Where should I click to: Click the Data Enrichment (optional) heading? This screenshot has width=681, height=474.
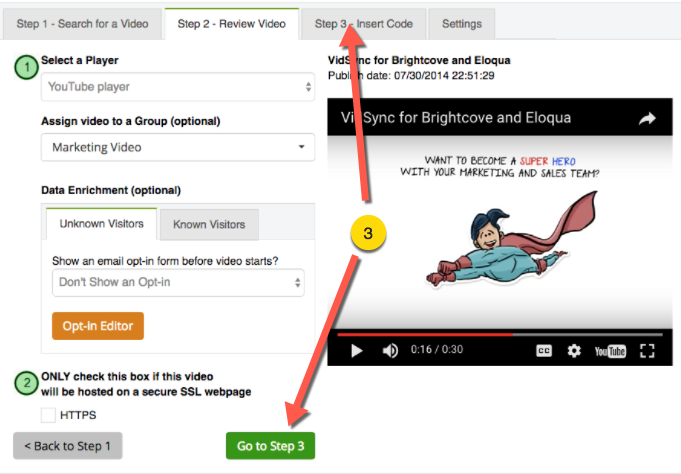111,190
